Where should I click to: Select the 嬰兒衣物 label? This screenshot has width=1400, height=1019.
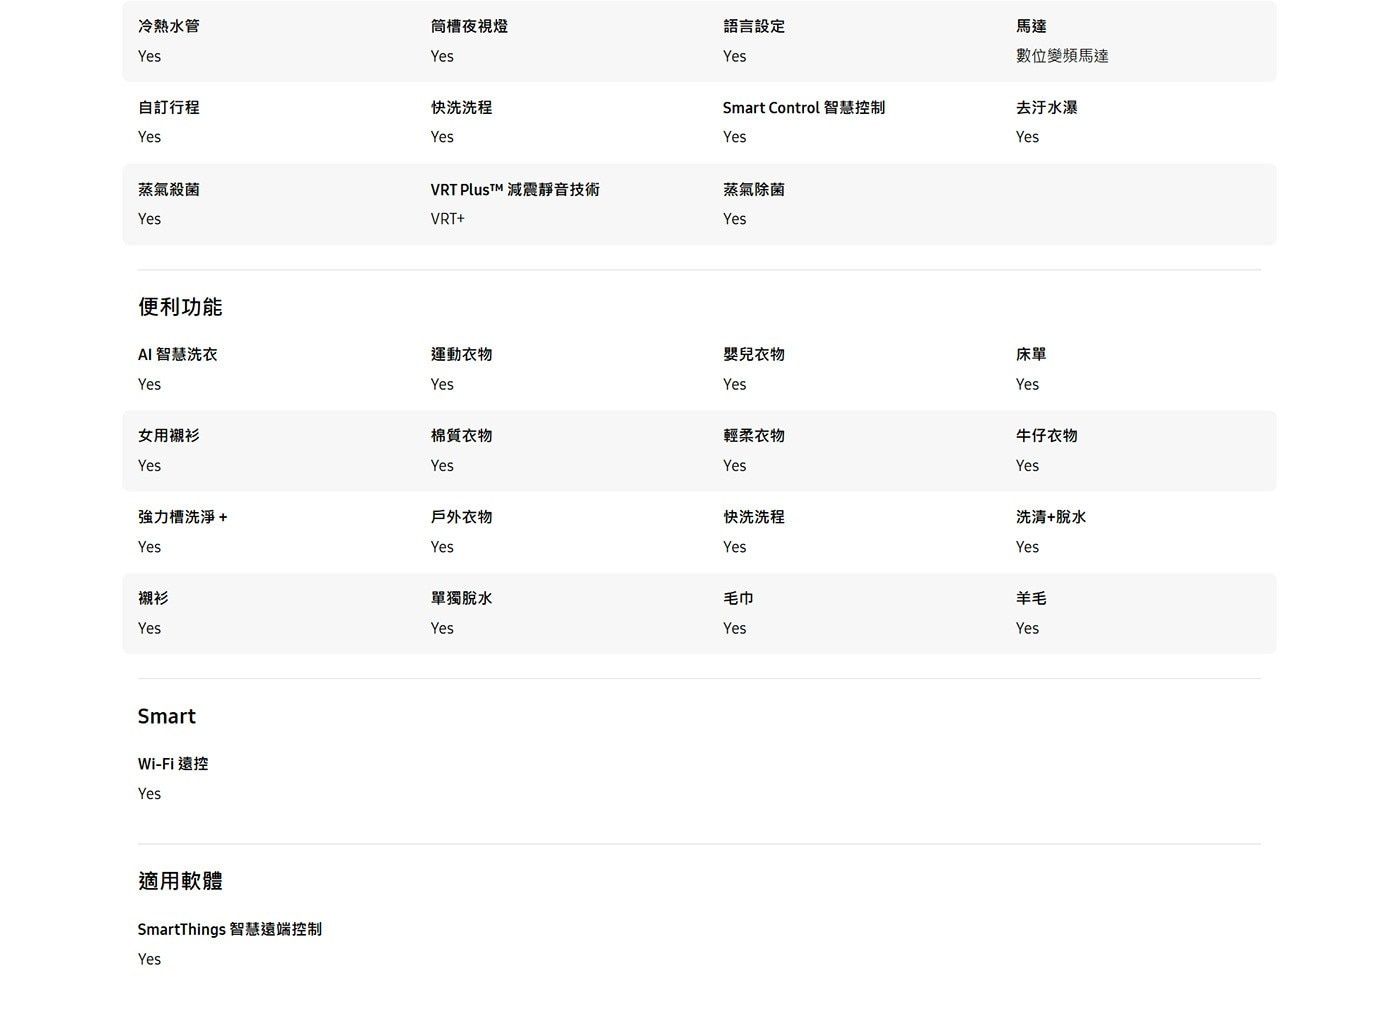pos(754,354)
